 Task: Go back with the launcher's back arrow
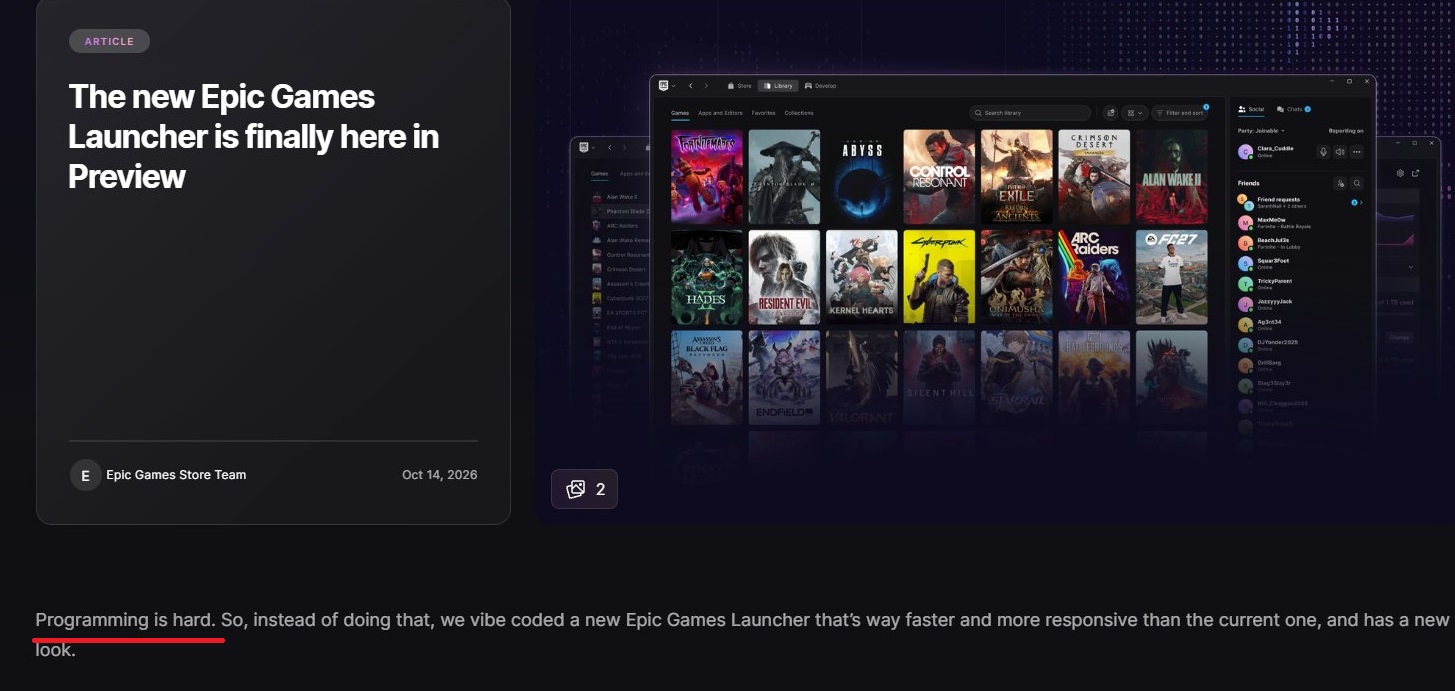point(691,86)
